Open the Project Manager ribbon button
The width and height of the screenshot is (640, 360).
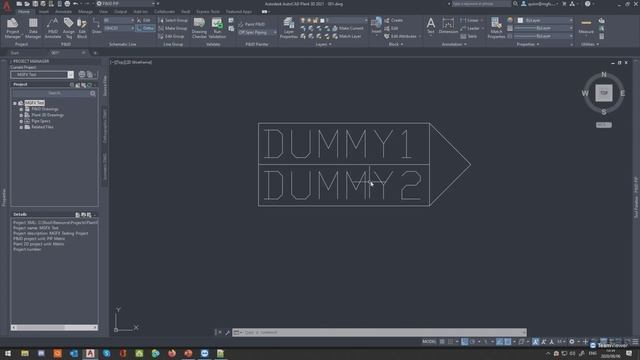point(13,28)
